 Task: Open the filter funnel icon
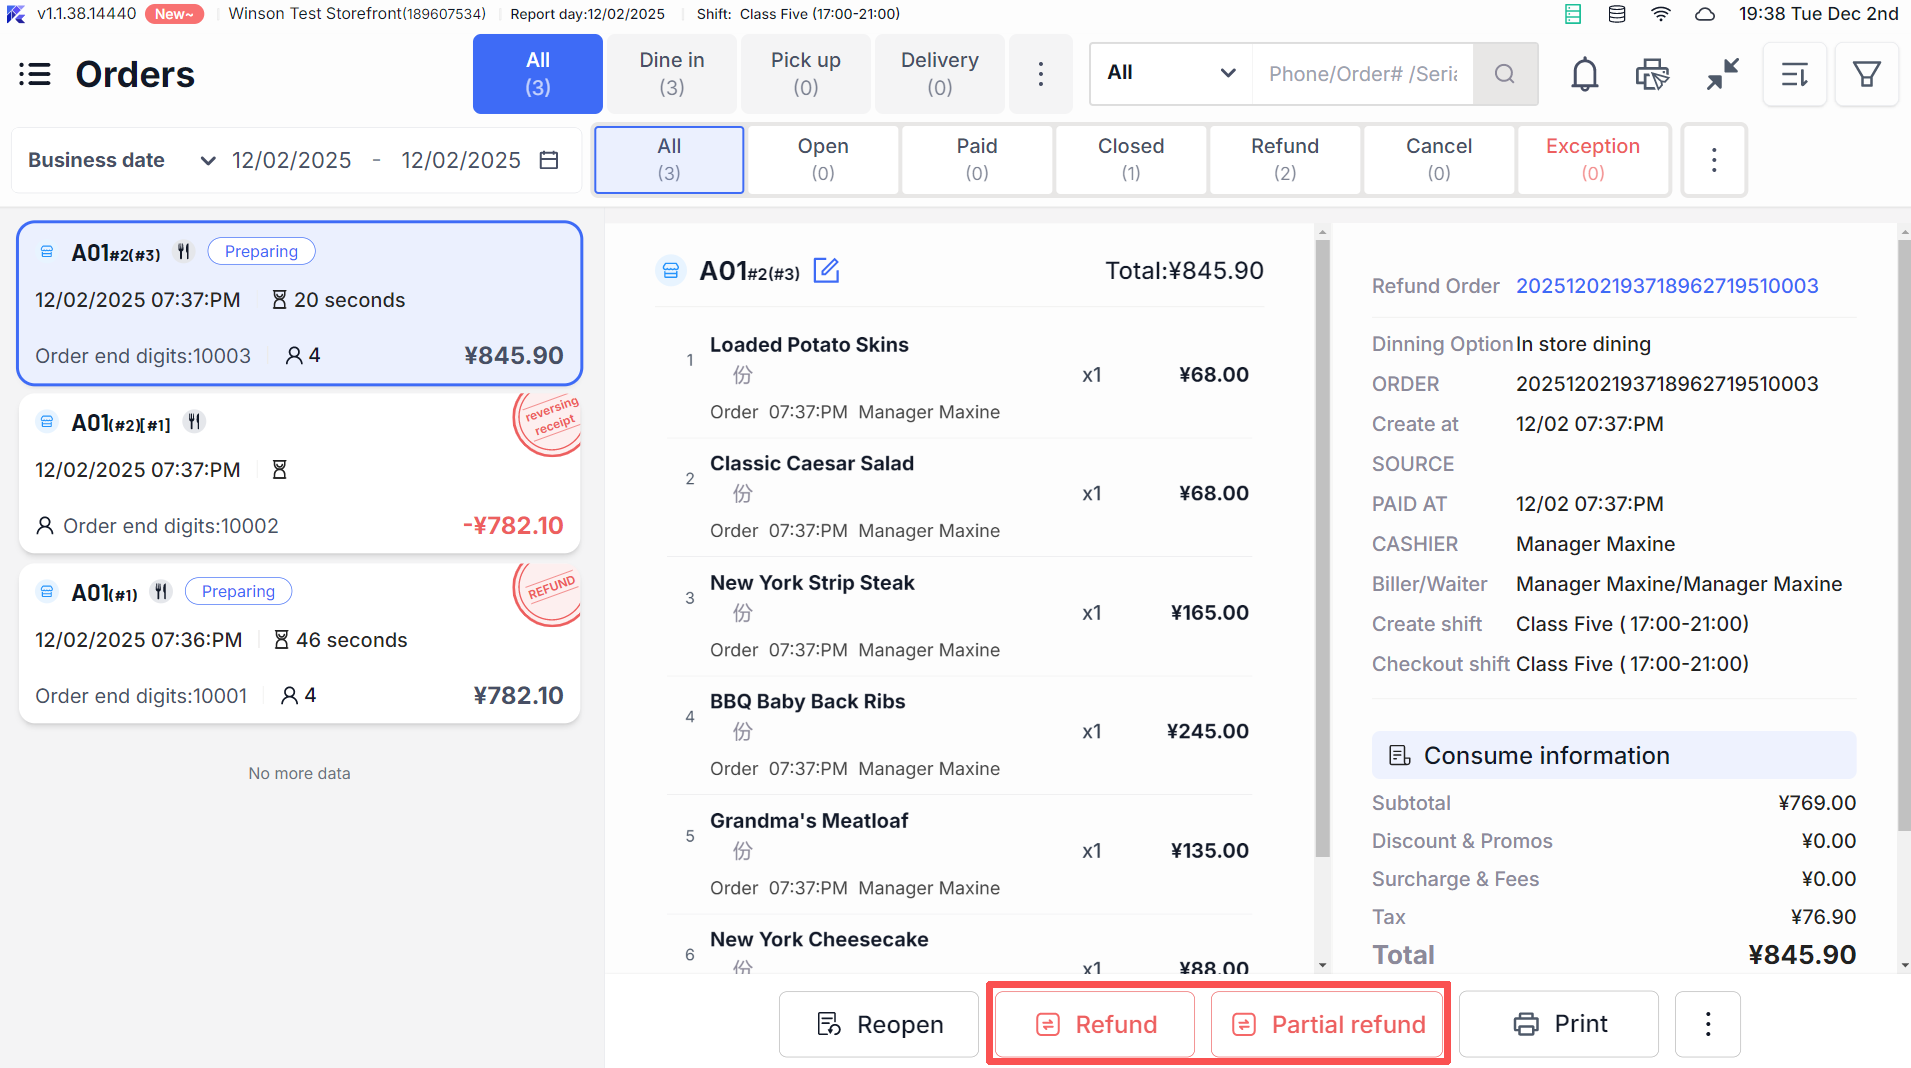tap(1866, 74)
